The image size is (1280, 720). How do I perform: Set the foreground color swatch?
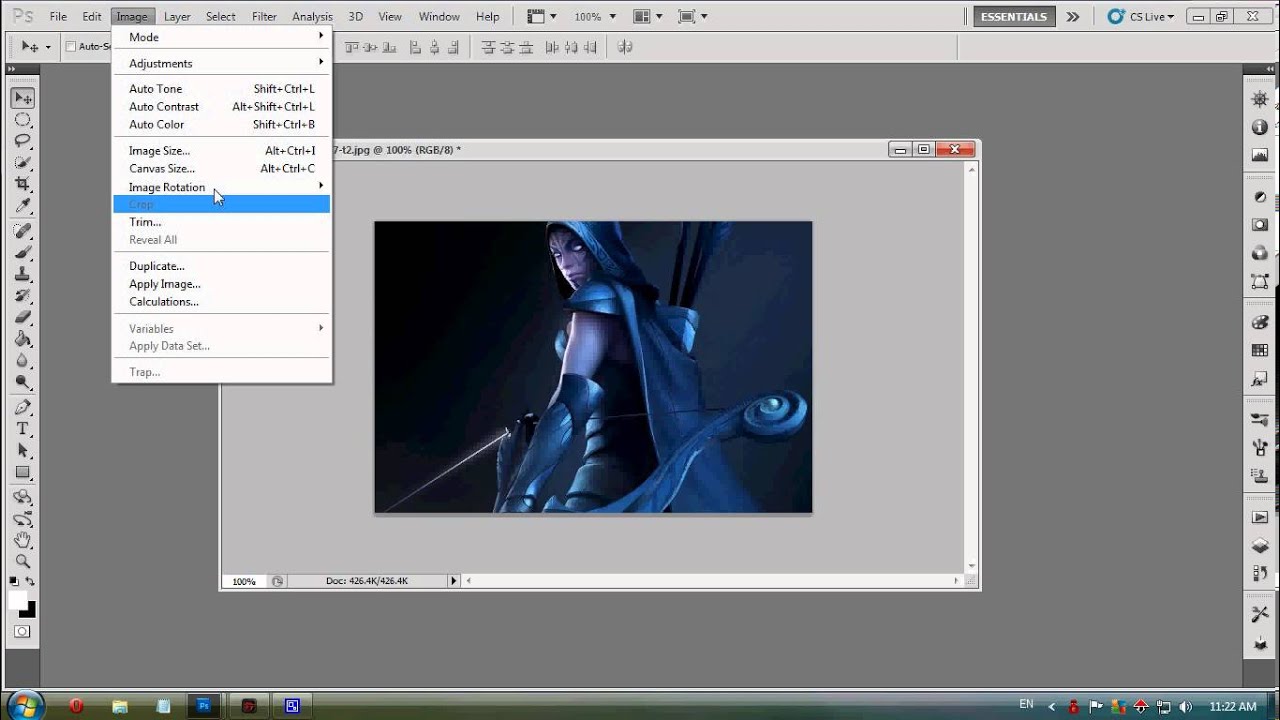pyautogui.click(x=18, y=600)
